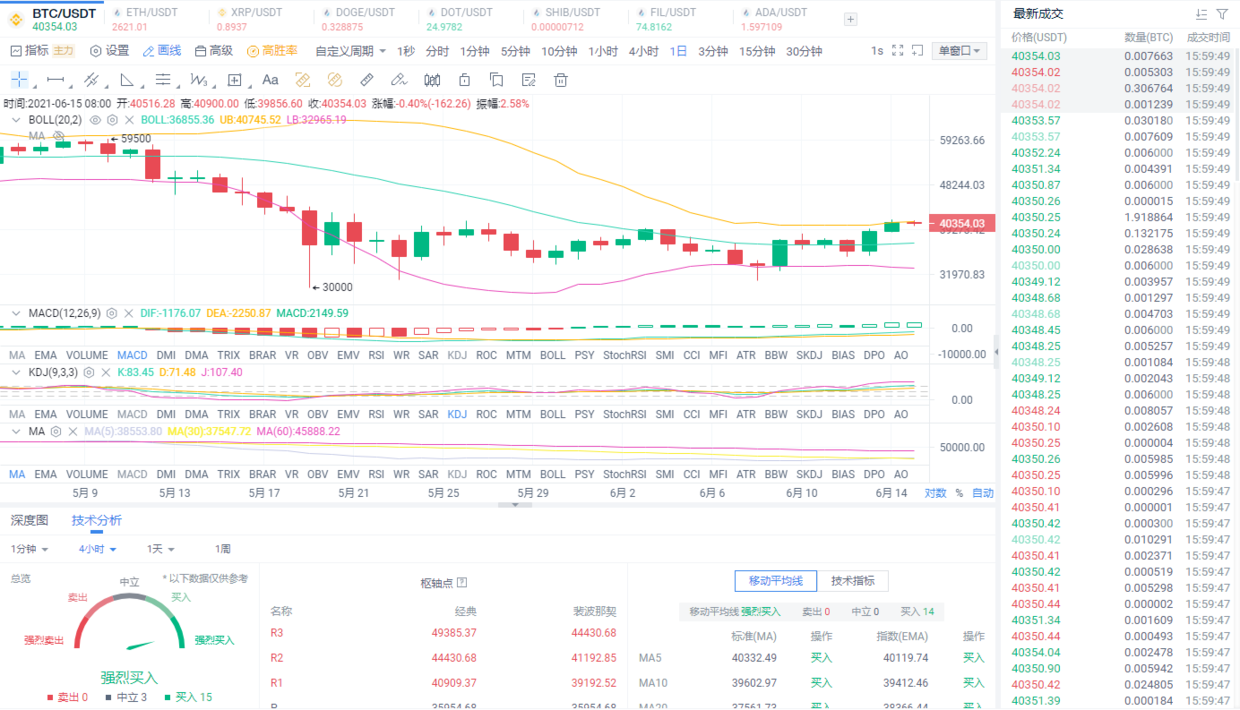Open KDJ indicator settings gear
The height and width of the screenshot is (710, 1240).
(89, 372)
